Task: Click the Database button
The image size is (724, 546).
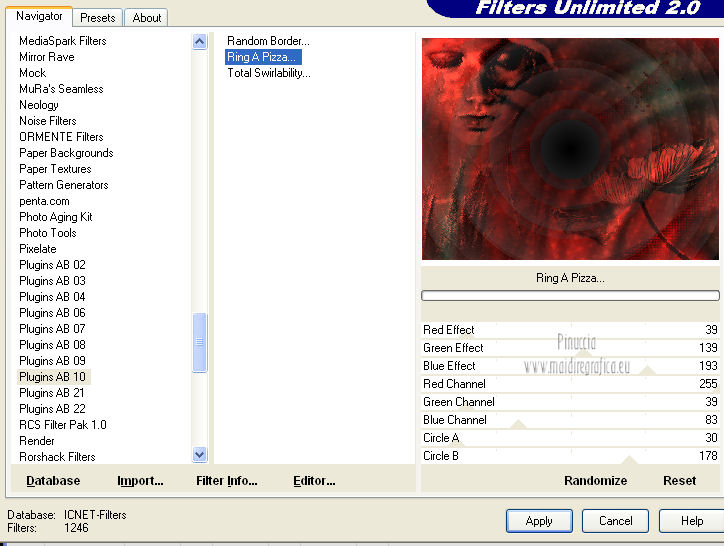Action: 53,481
